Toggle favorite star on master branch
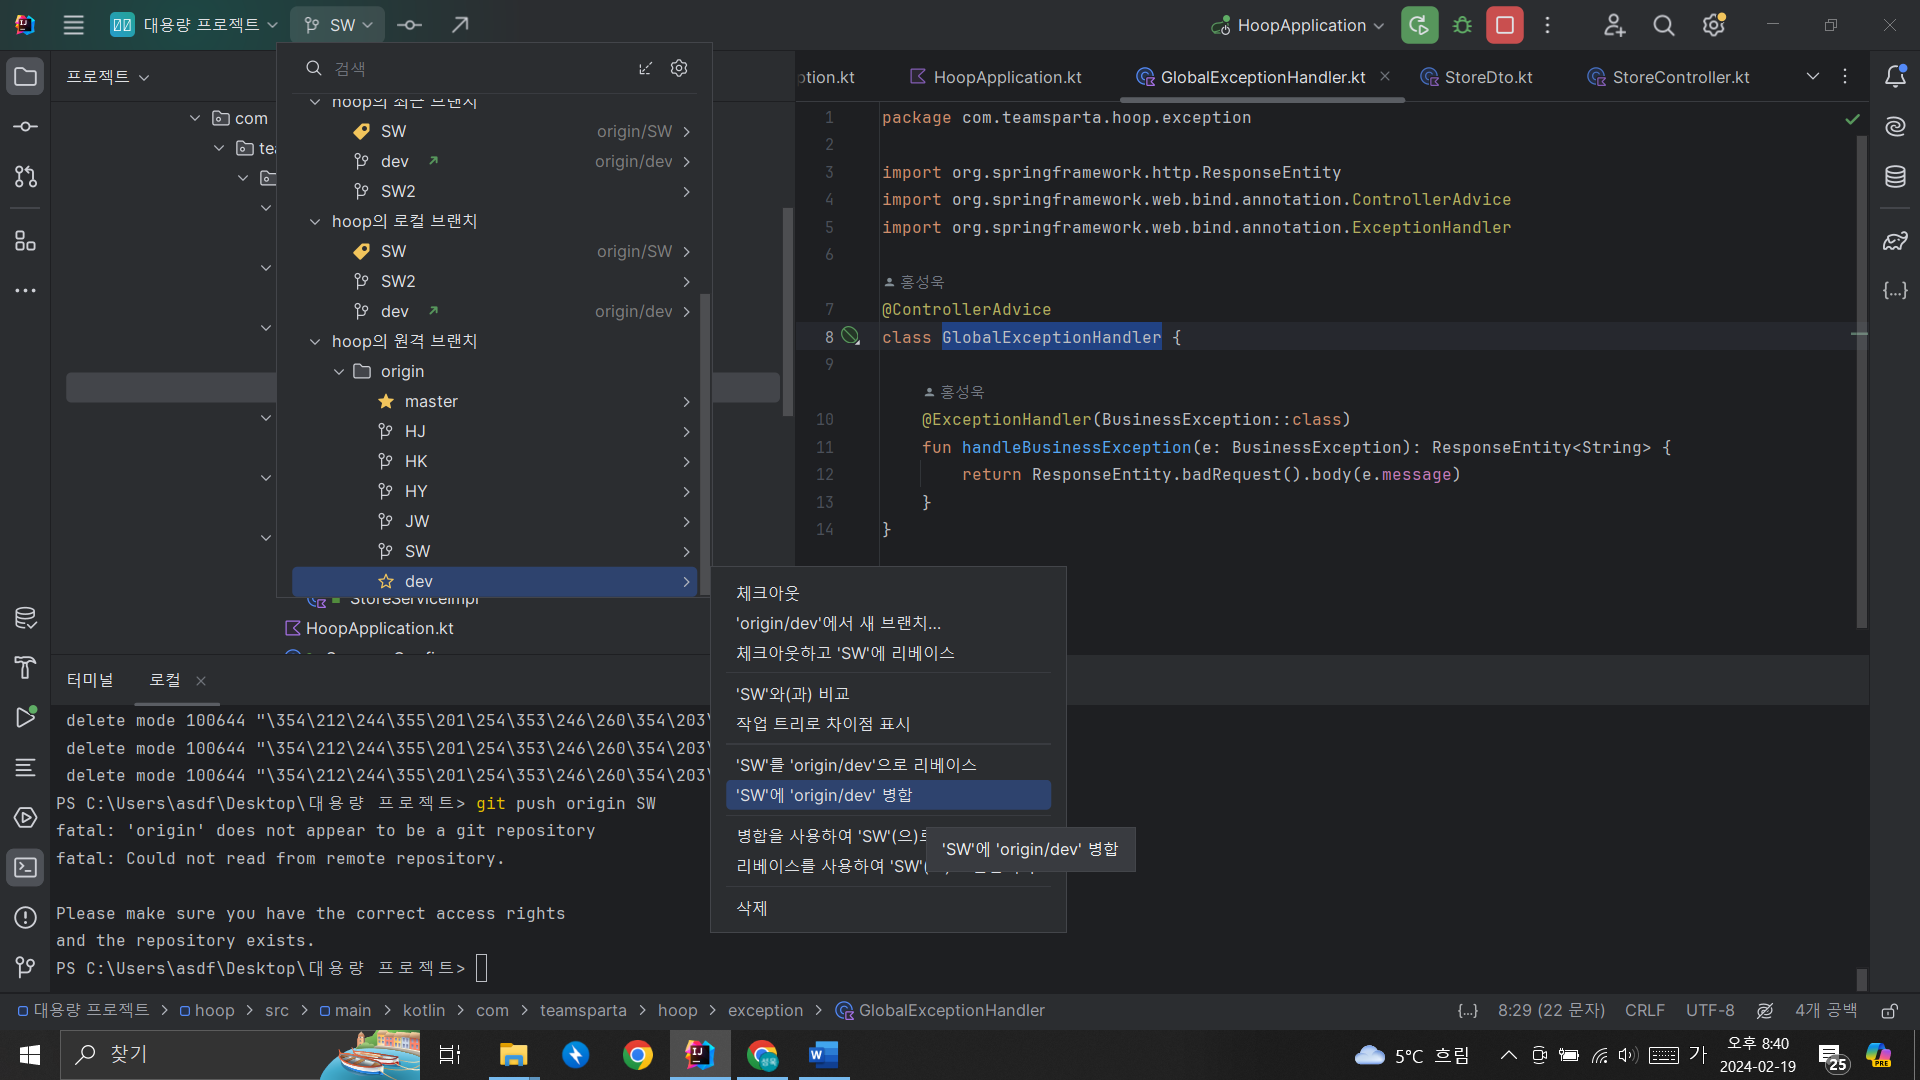Viewport: 1920px width, 1080px height. click(x=386, y=401)
